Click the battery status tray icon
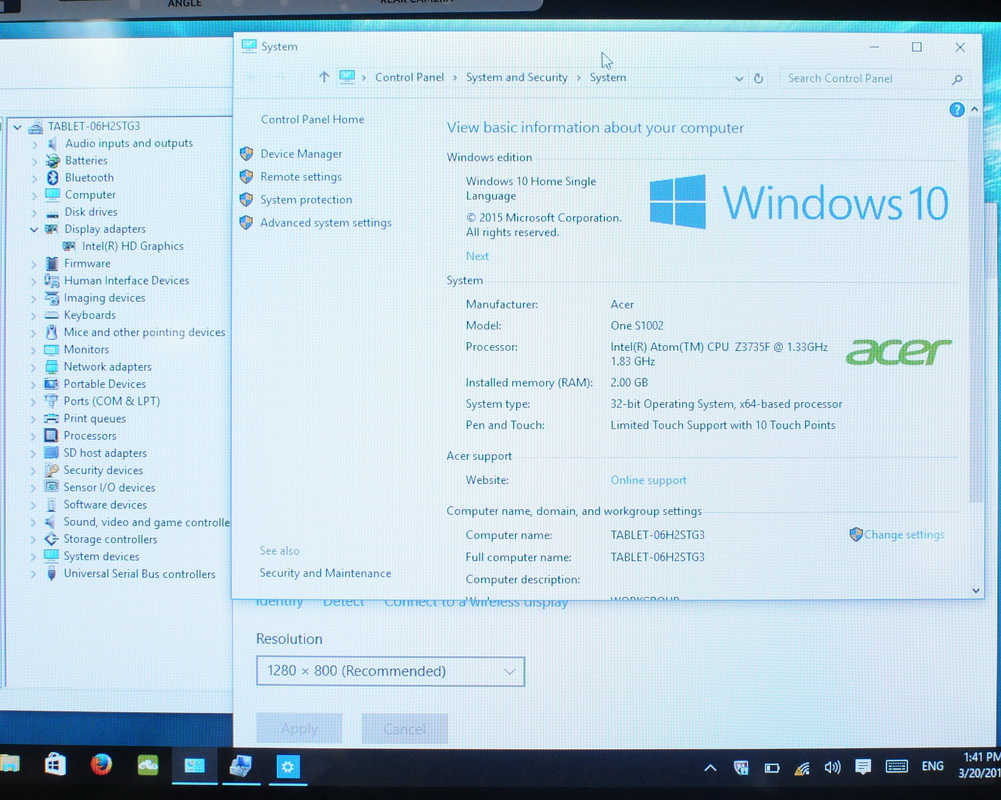 (x=772, y=768)
